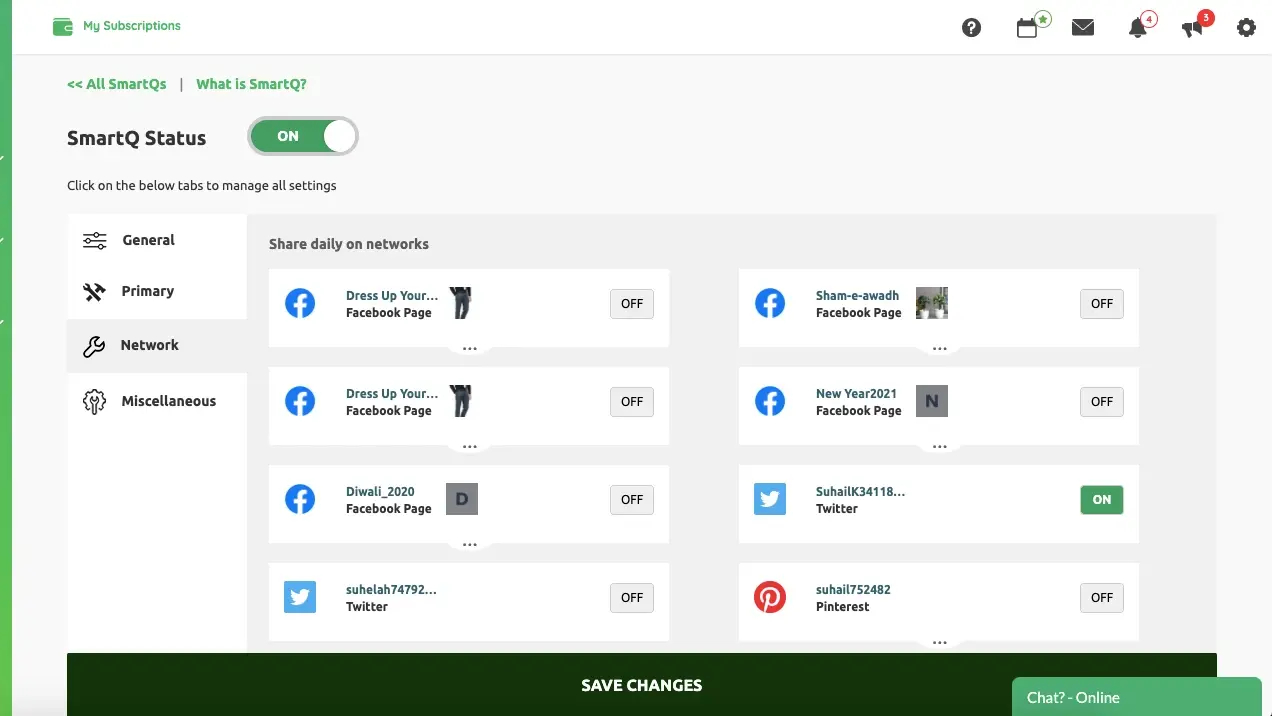Screen dimensions: 1272x716
Task: Click the Primary tab tools icon
Action: (x=94, y=291)
